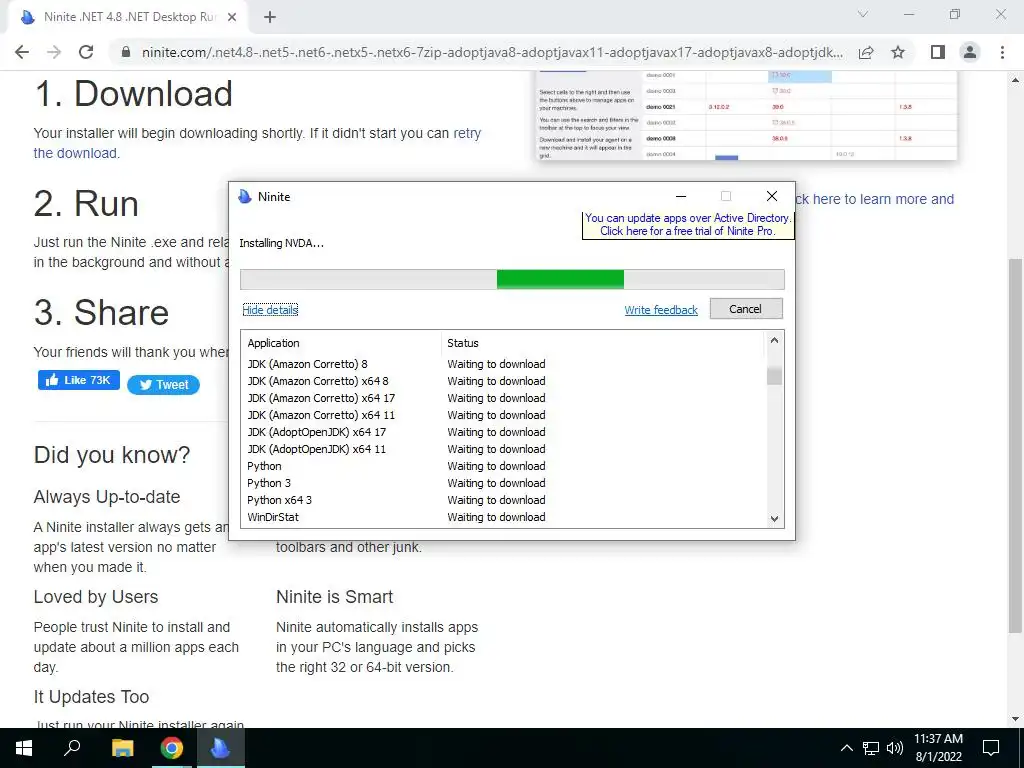Click Chrome's forward arrow
1024x768 pixels.
(54, 52)
